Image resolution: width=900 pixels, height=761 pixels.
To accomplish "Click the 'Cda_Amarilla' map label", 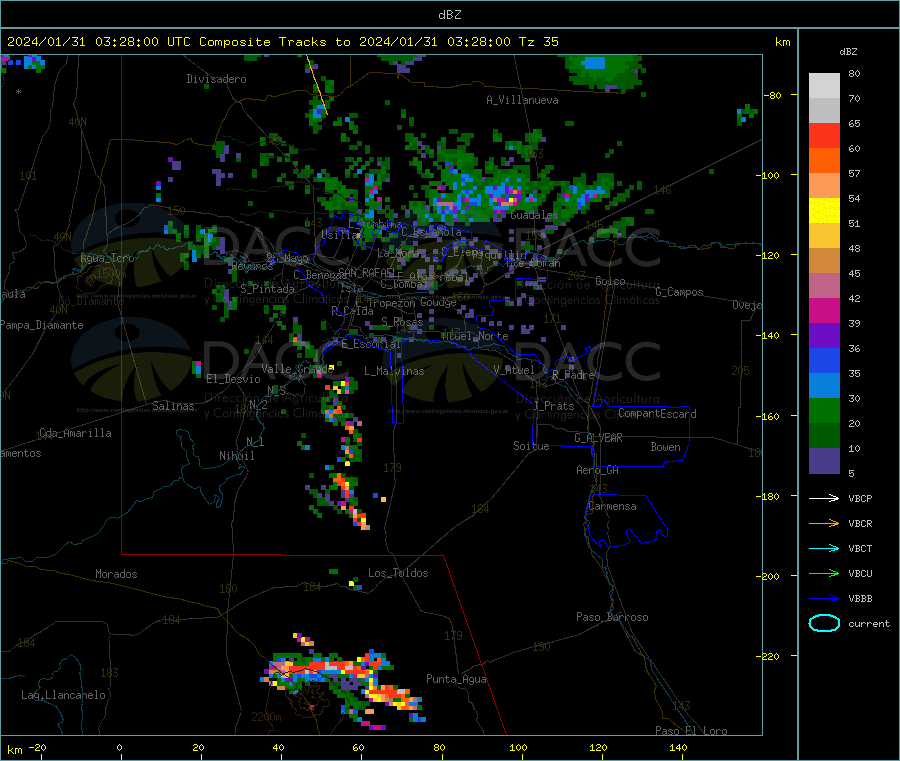I will click(x=75, y=433).
